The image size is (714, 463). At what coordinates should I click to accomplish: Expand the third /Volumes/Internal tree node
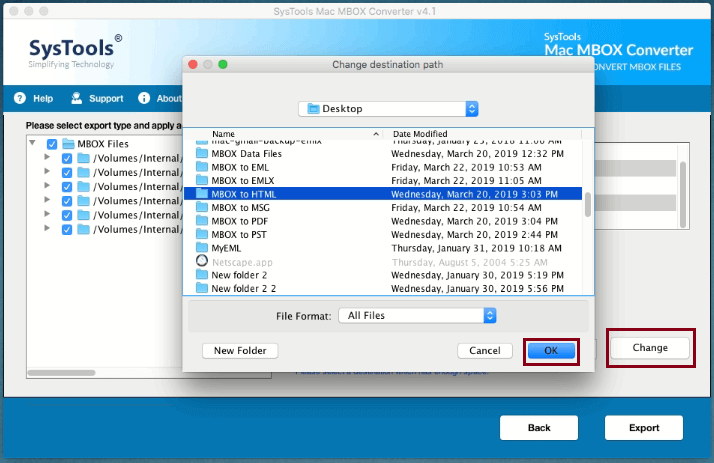coord(47,185)
